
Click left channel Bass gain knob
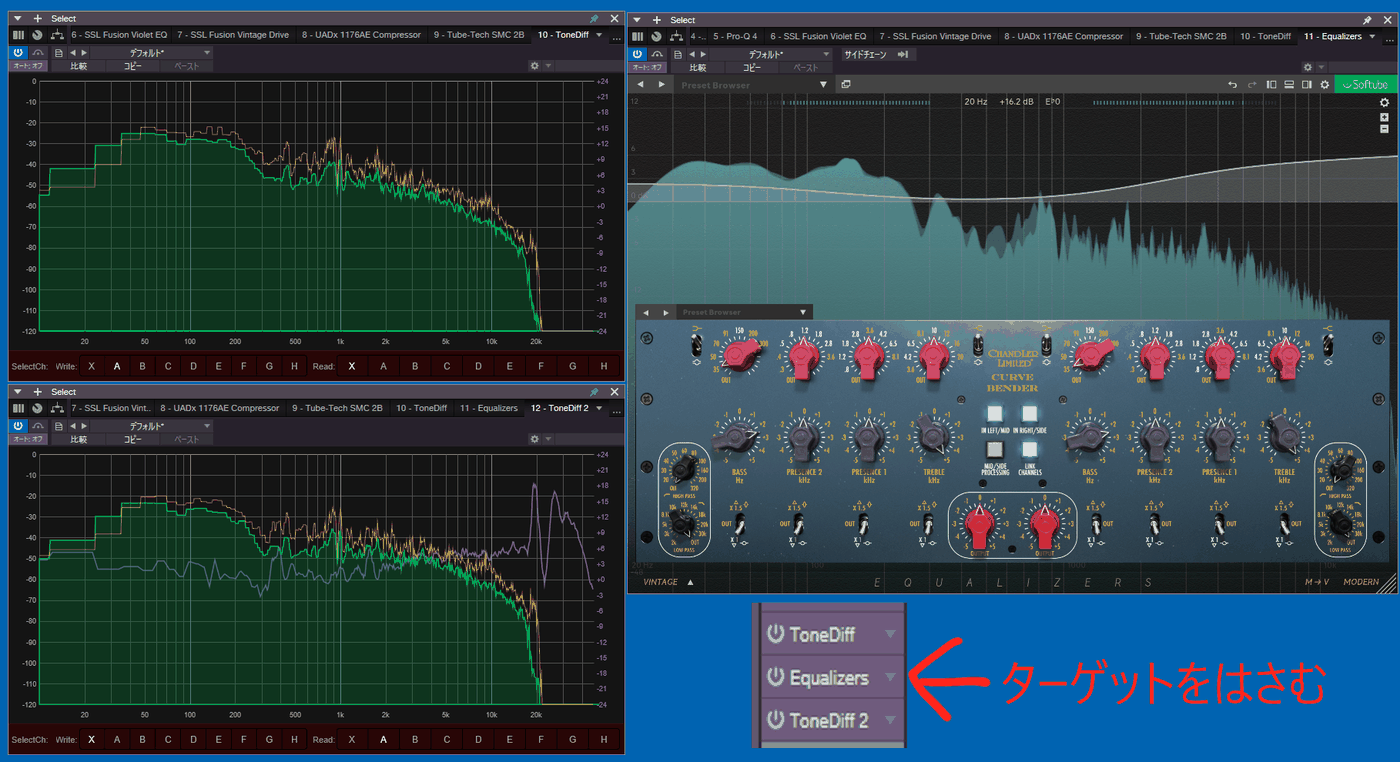coord(738,436)
